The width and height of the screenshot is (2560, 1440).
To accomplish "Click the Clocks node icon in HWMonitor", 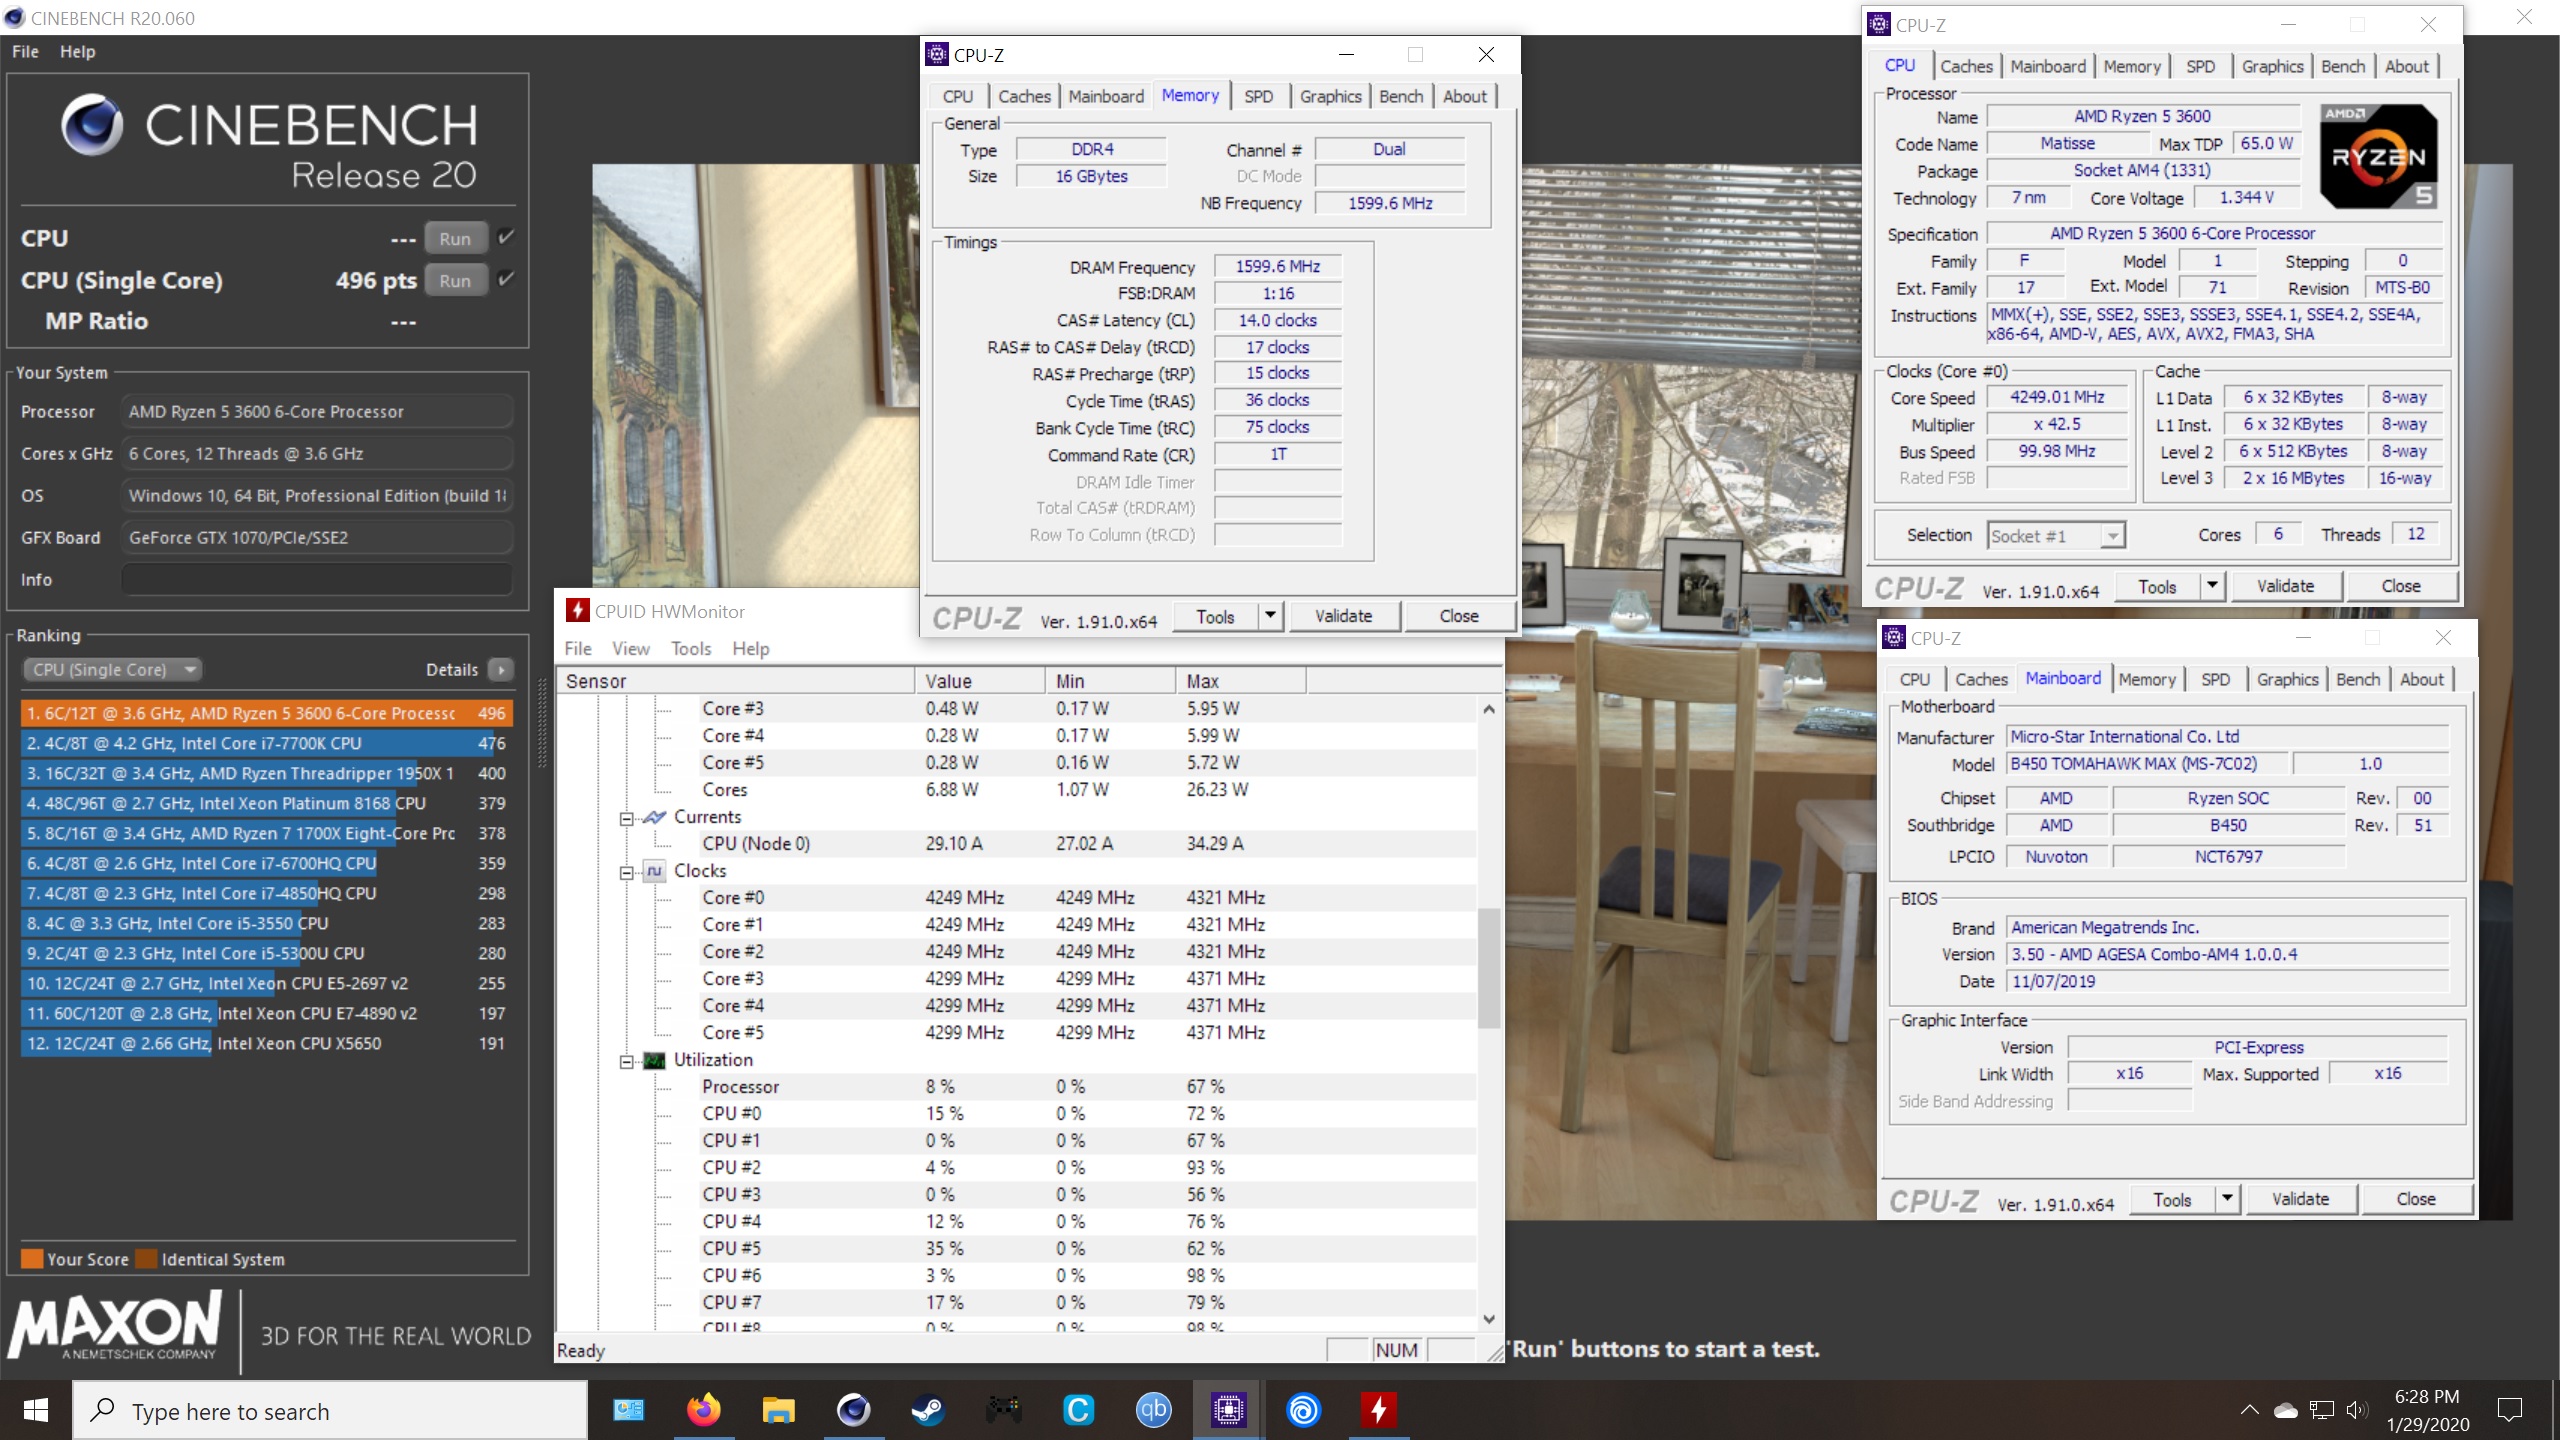I will coord(654,871).
